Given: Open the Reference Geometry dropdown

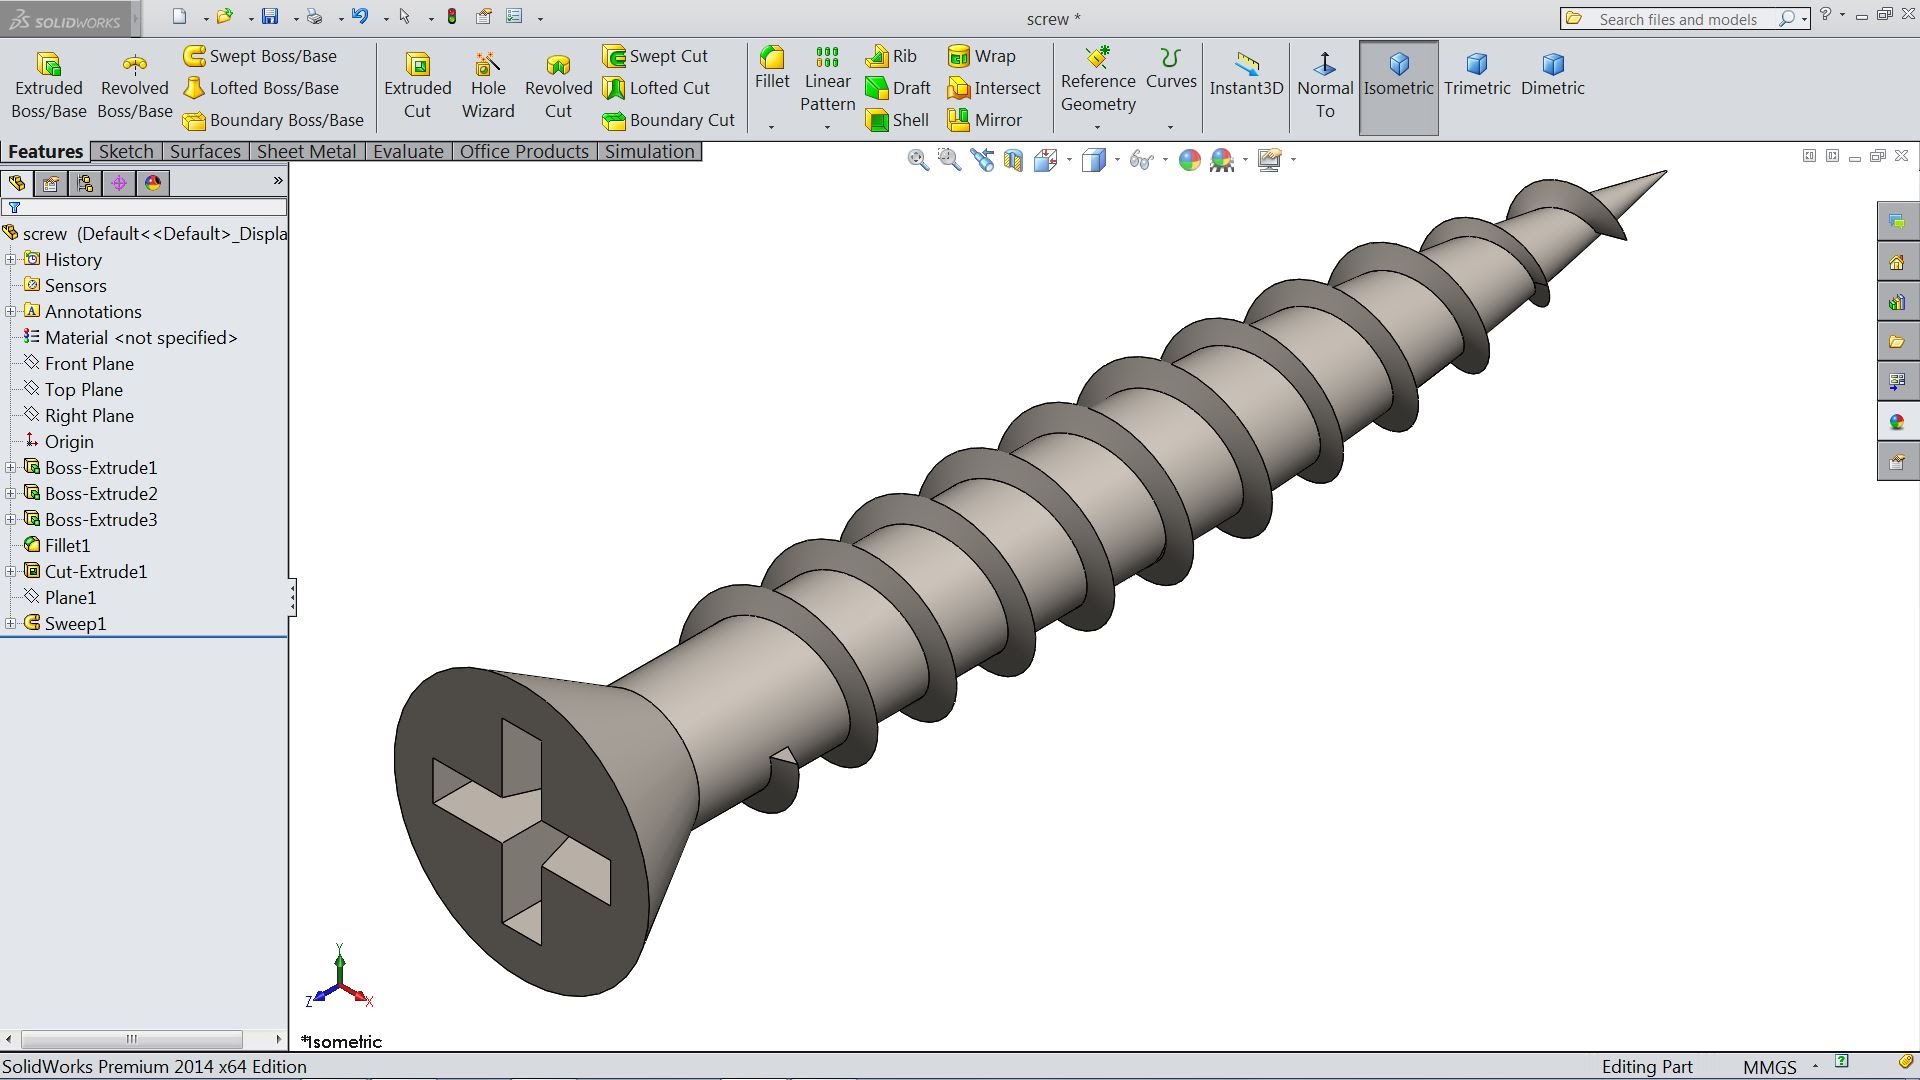Looking at the screenshot, I should (x=1098, y=83).
